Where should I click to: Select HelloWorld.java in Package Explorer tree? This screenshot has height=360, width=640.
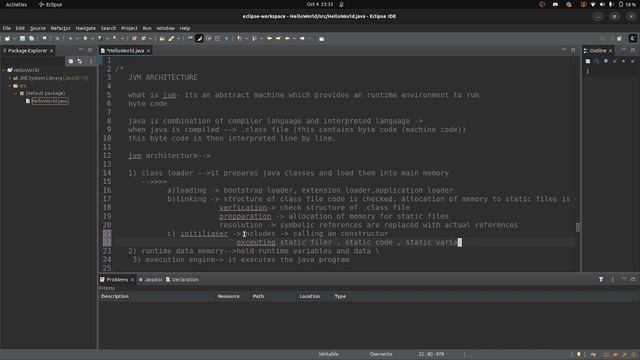(49, 101)
